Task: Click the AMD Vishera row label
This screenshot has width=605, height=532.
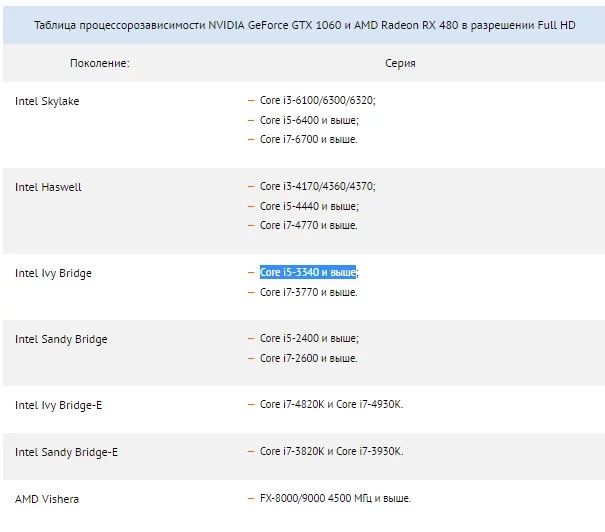Action: coord(47,498)
